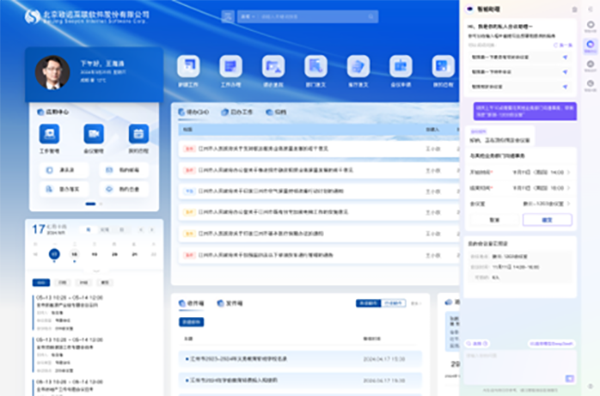Expand the start time picker row
Screen dimensions: 600x396
pyautogui.click(x=520, y=172)
